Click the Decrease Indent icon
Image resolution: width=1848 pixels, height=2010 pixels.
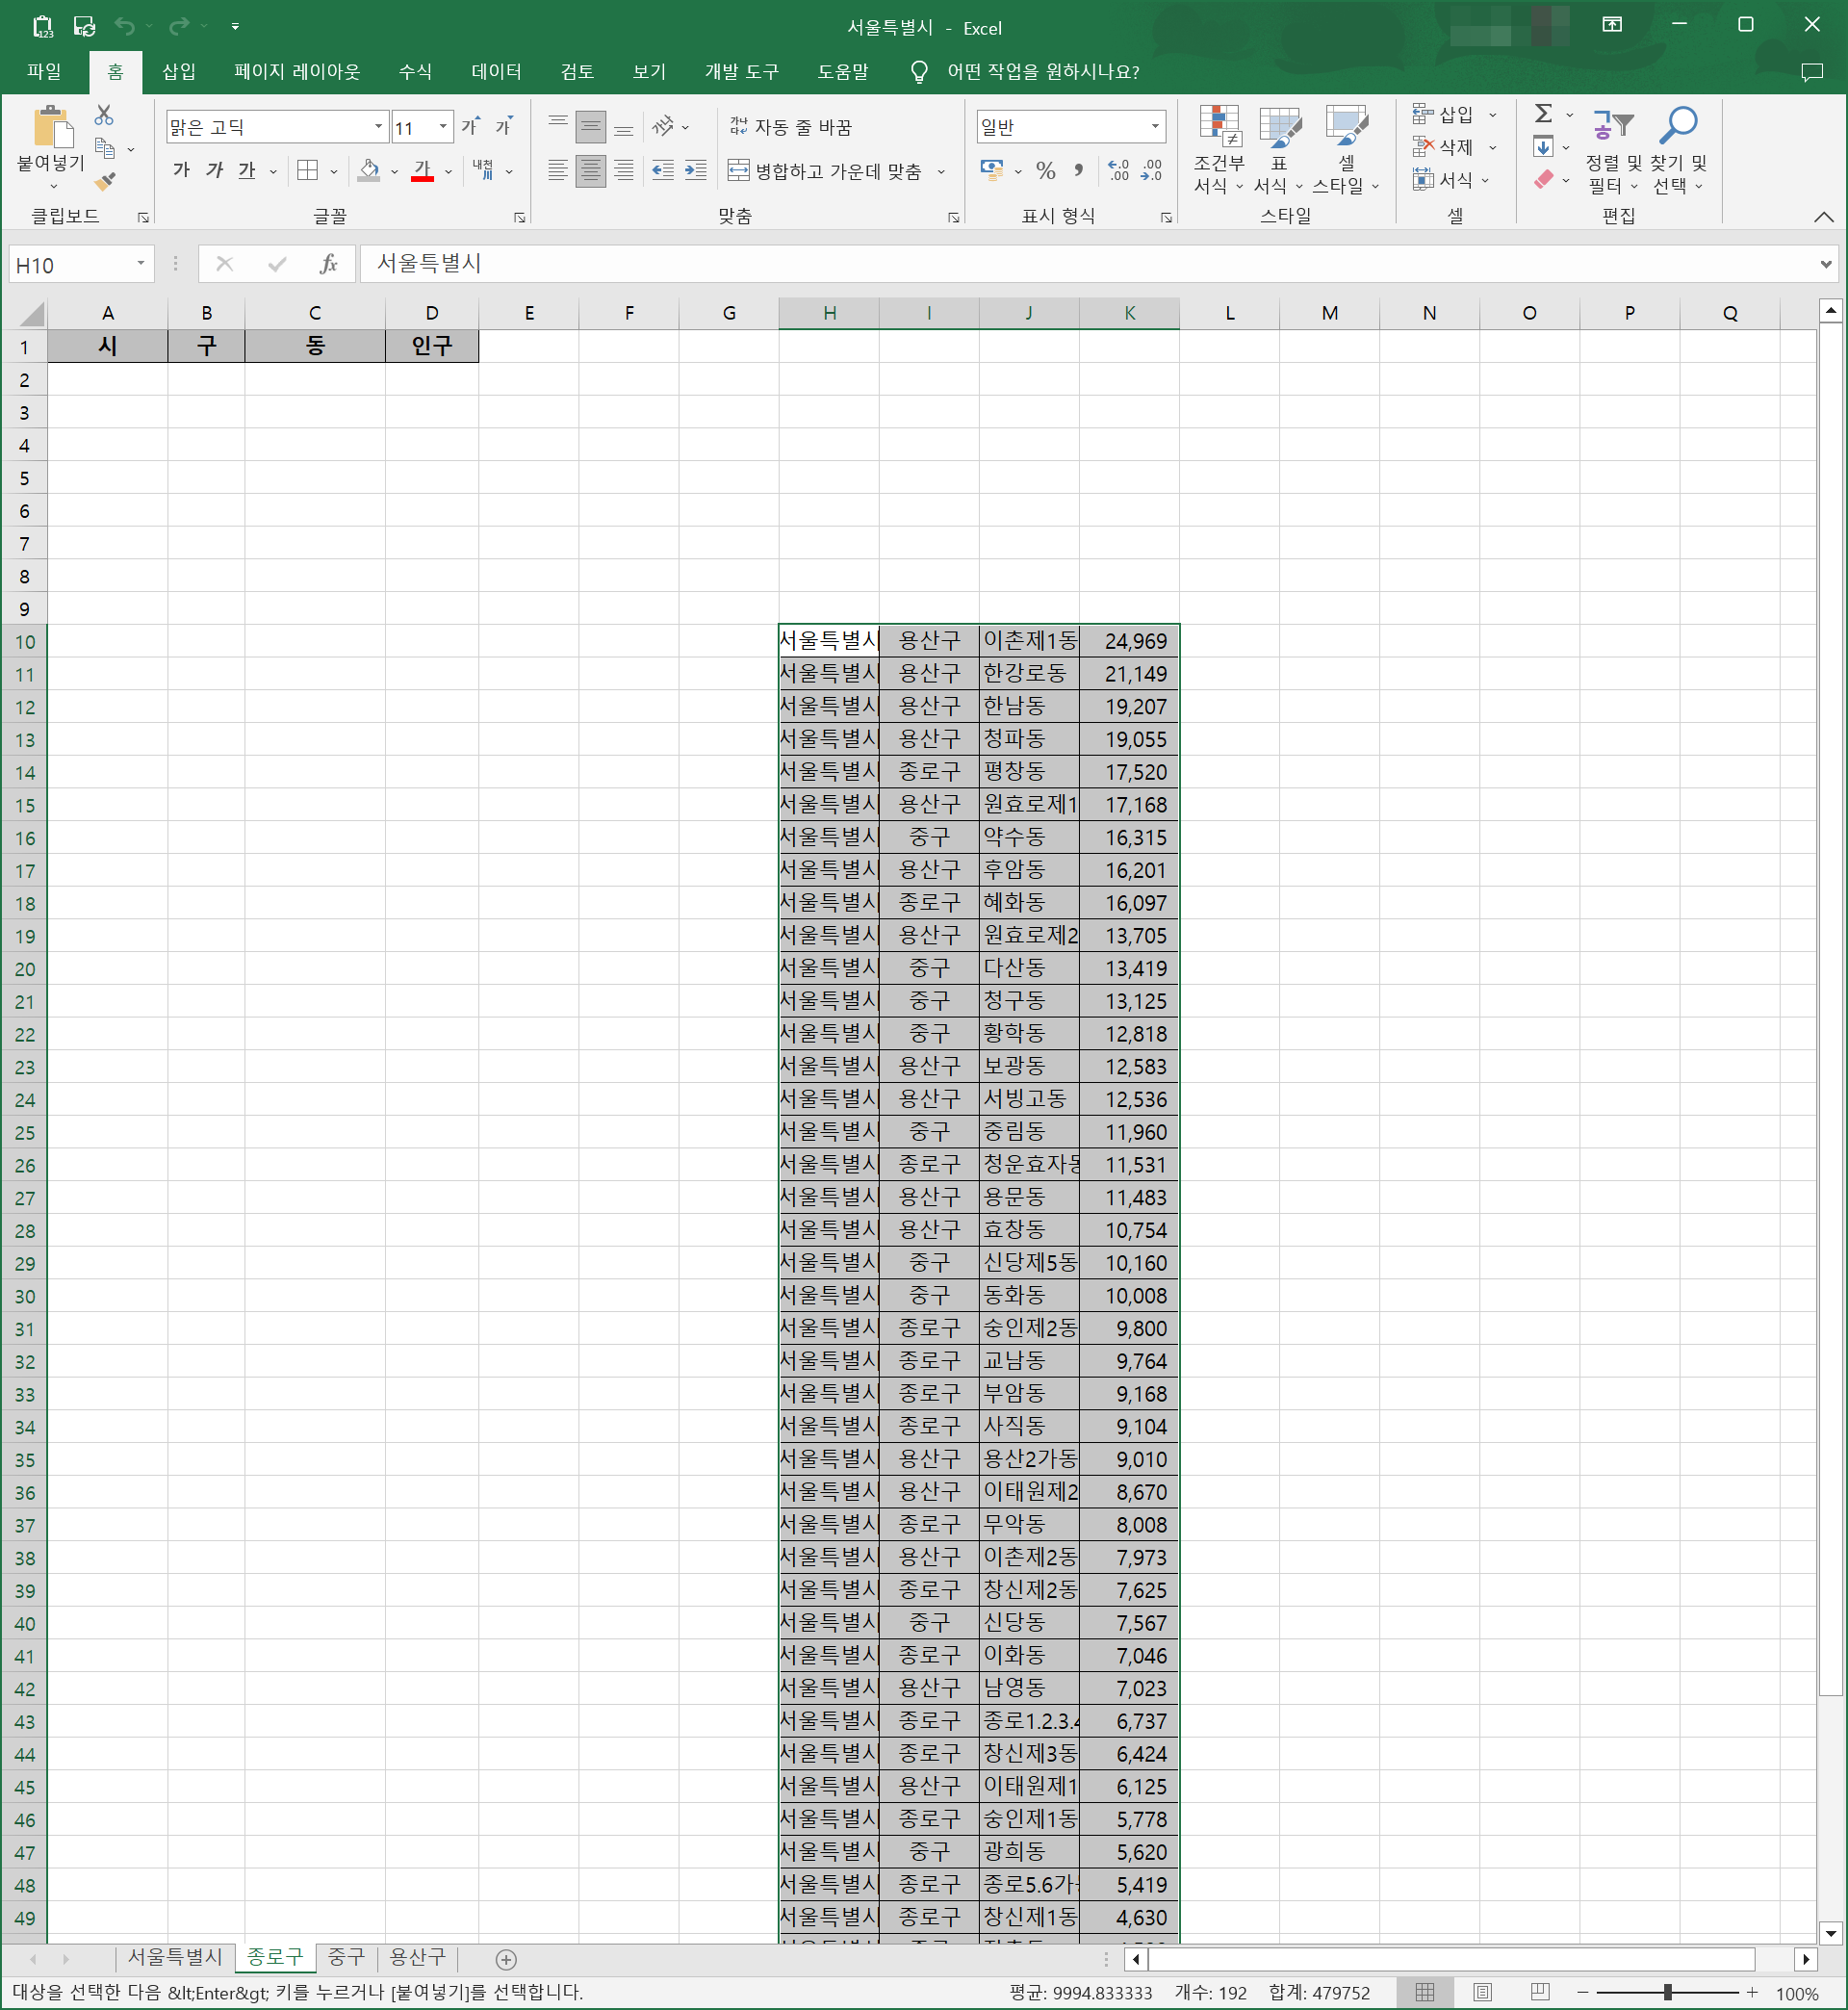663,171
